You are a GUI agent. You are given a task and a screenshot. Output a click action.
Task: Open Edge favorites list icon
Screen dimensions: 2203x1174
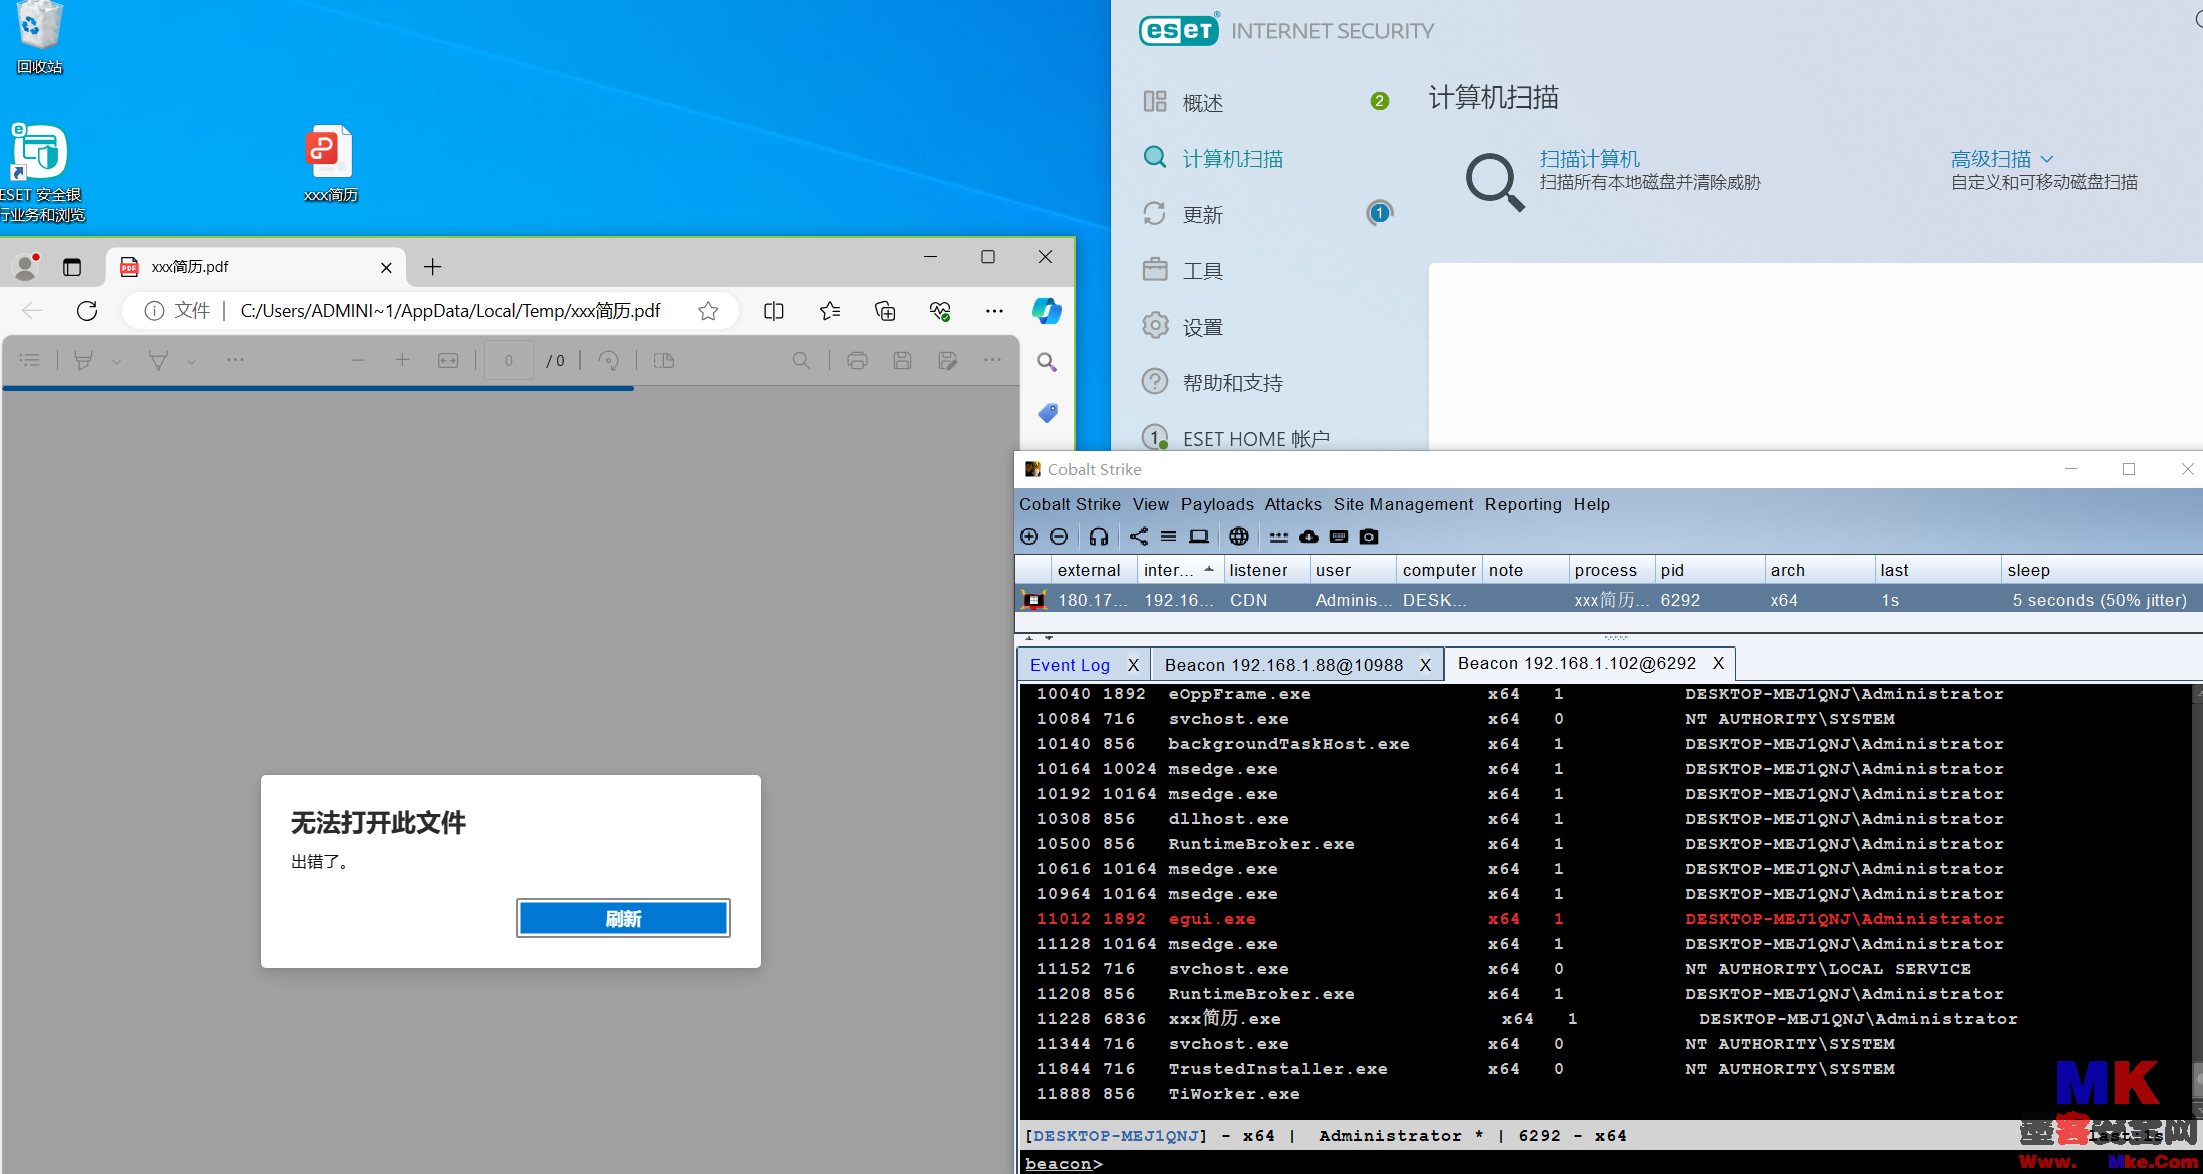829,311
